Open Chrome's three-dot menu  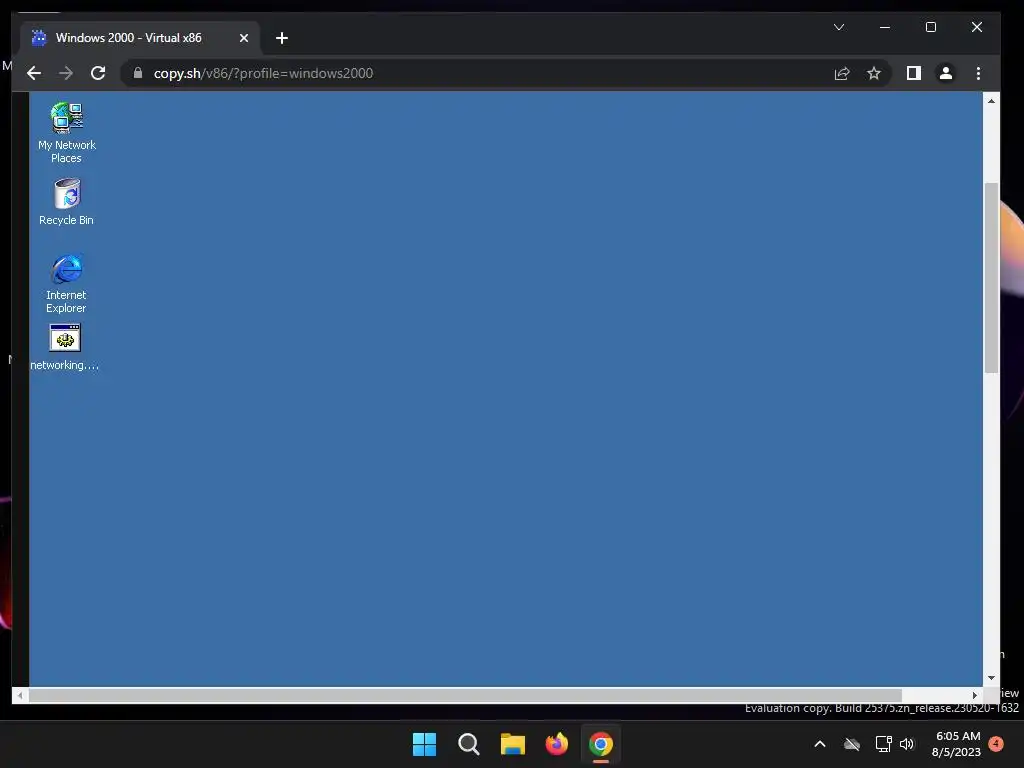[x=978, y=73]
